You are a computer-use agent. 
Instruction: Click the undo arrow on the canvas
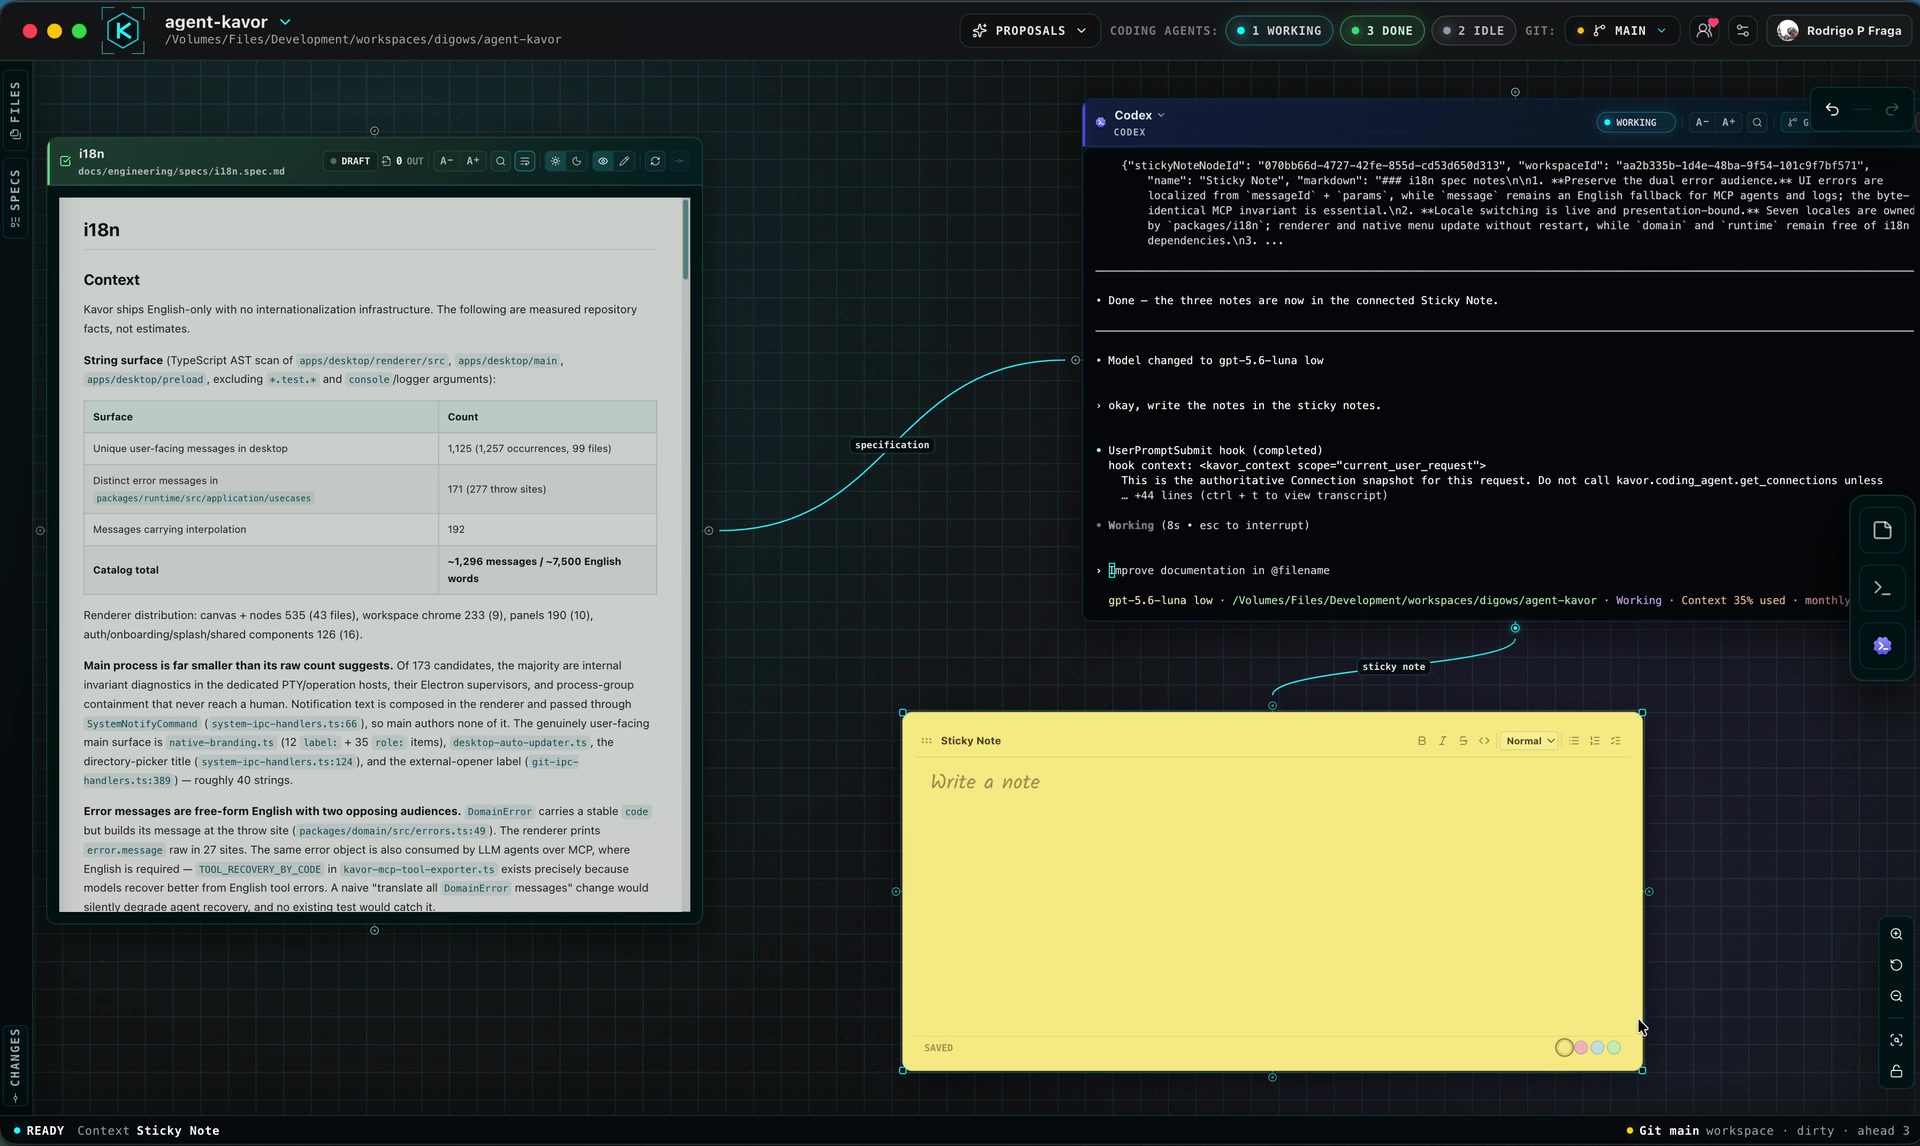pos(1832,110)
